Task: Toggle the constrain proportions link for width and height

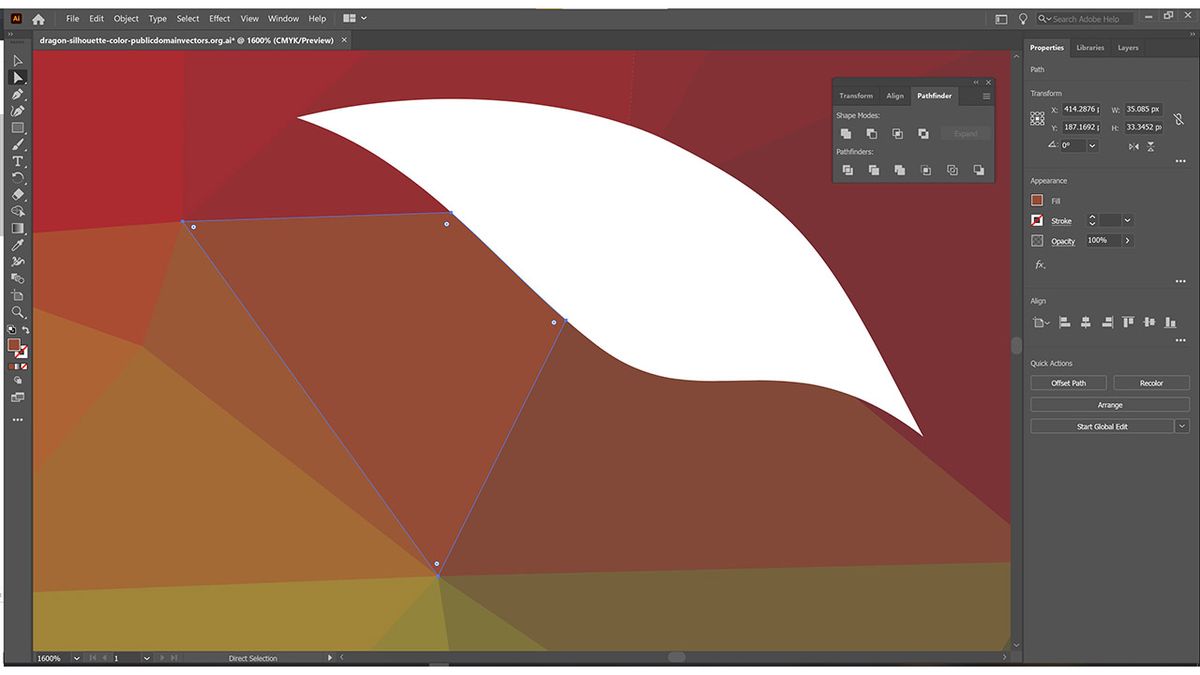Action: tap(1178, 118)
